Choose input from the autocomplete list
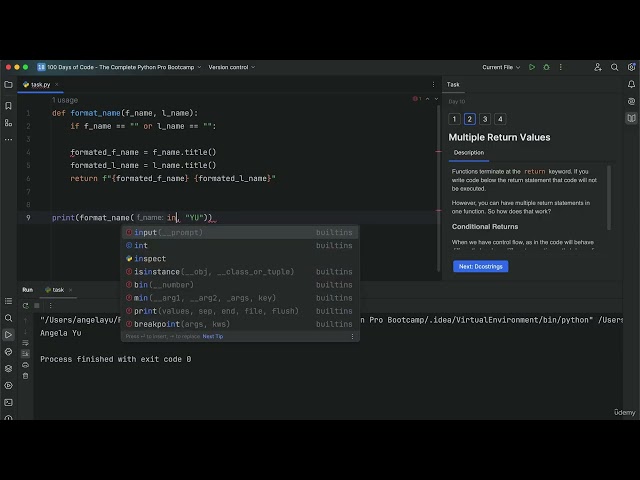The image size is (640, 480). coord(240,232)
